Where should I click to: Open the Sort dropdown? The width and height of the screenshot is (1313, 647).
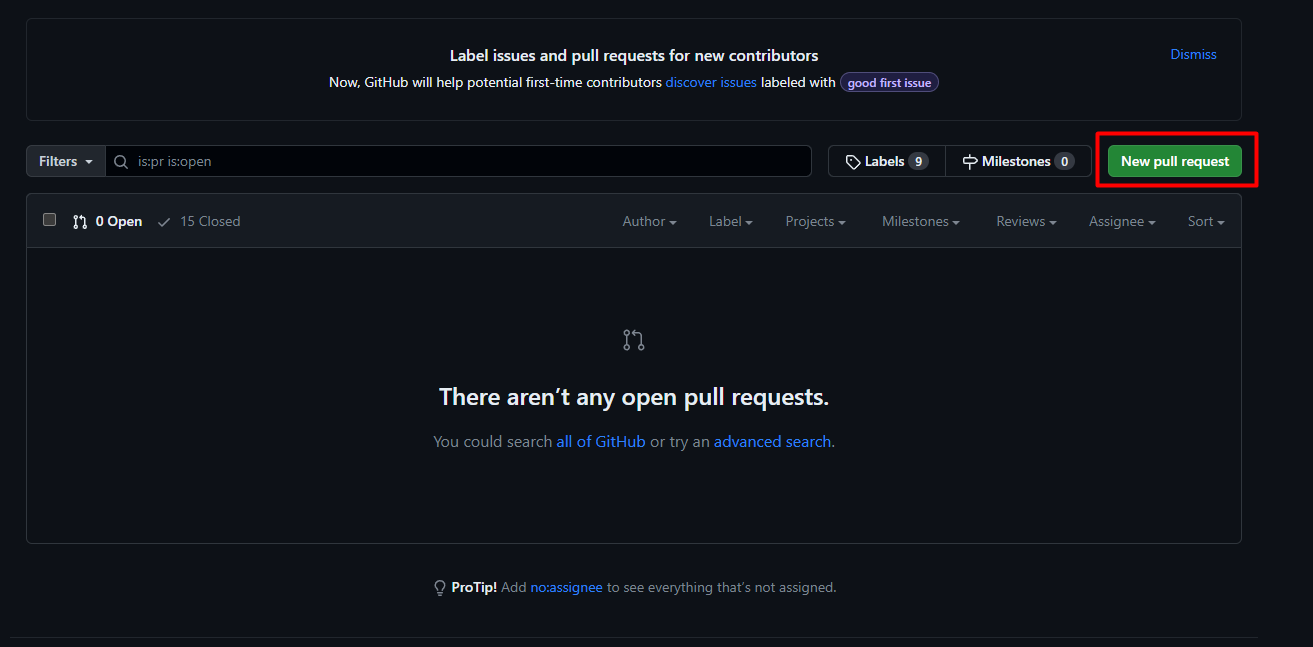click(x=1205, y=222)
